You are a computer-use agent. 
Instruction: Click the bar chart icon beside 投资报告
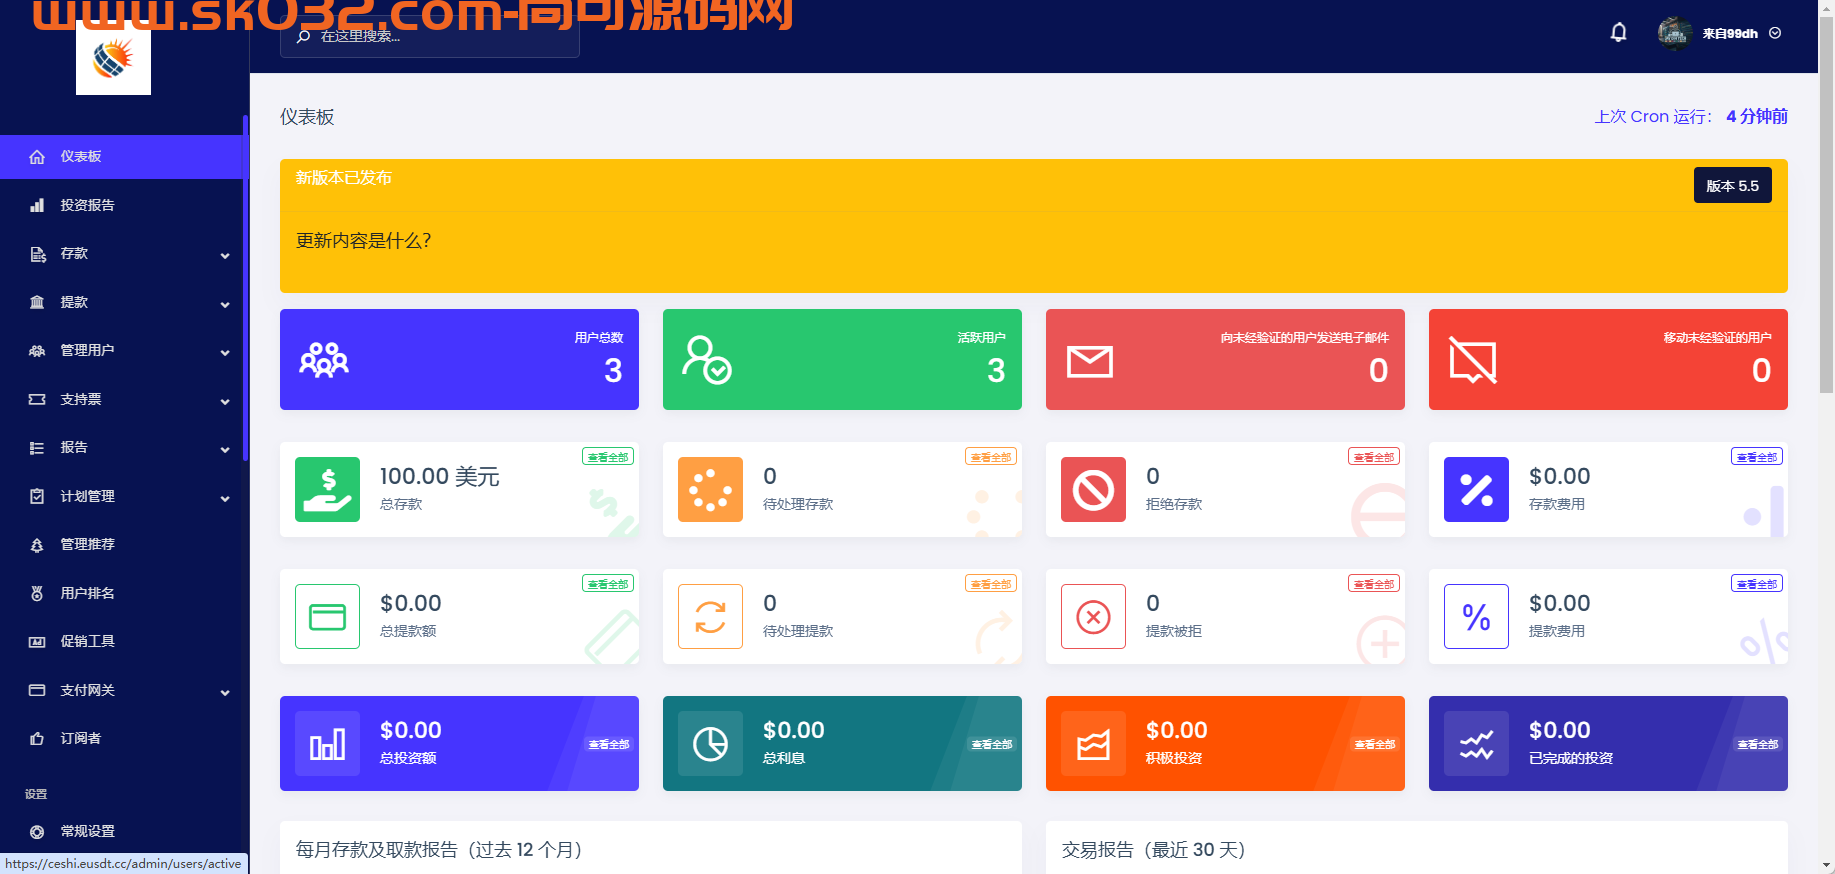37,205
